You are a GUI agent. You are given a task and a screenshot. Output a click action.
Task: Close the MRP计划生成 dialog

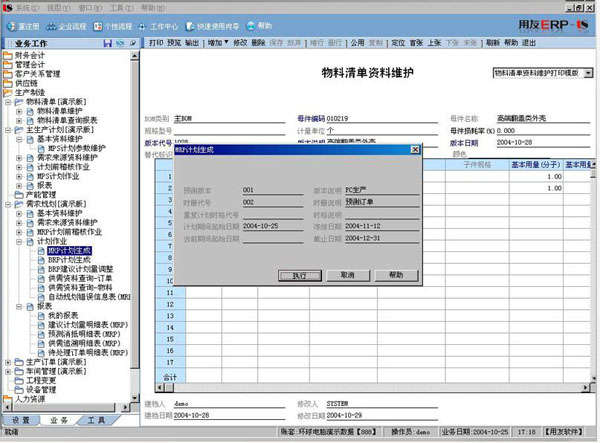pyautogui.click(x=415, y=150)
